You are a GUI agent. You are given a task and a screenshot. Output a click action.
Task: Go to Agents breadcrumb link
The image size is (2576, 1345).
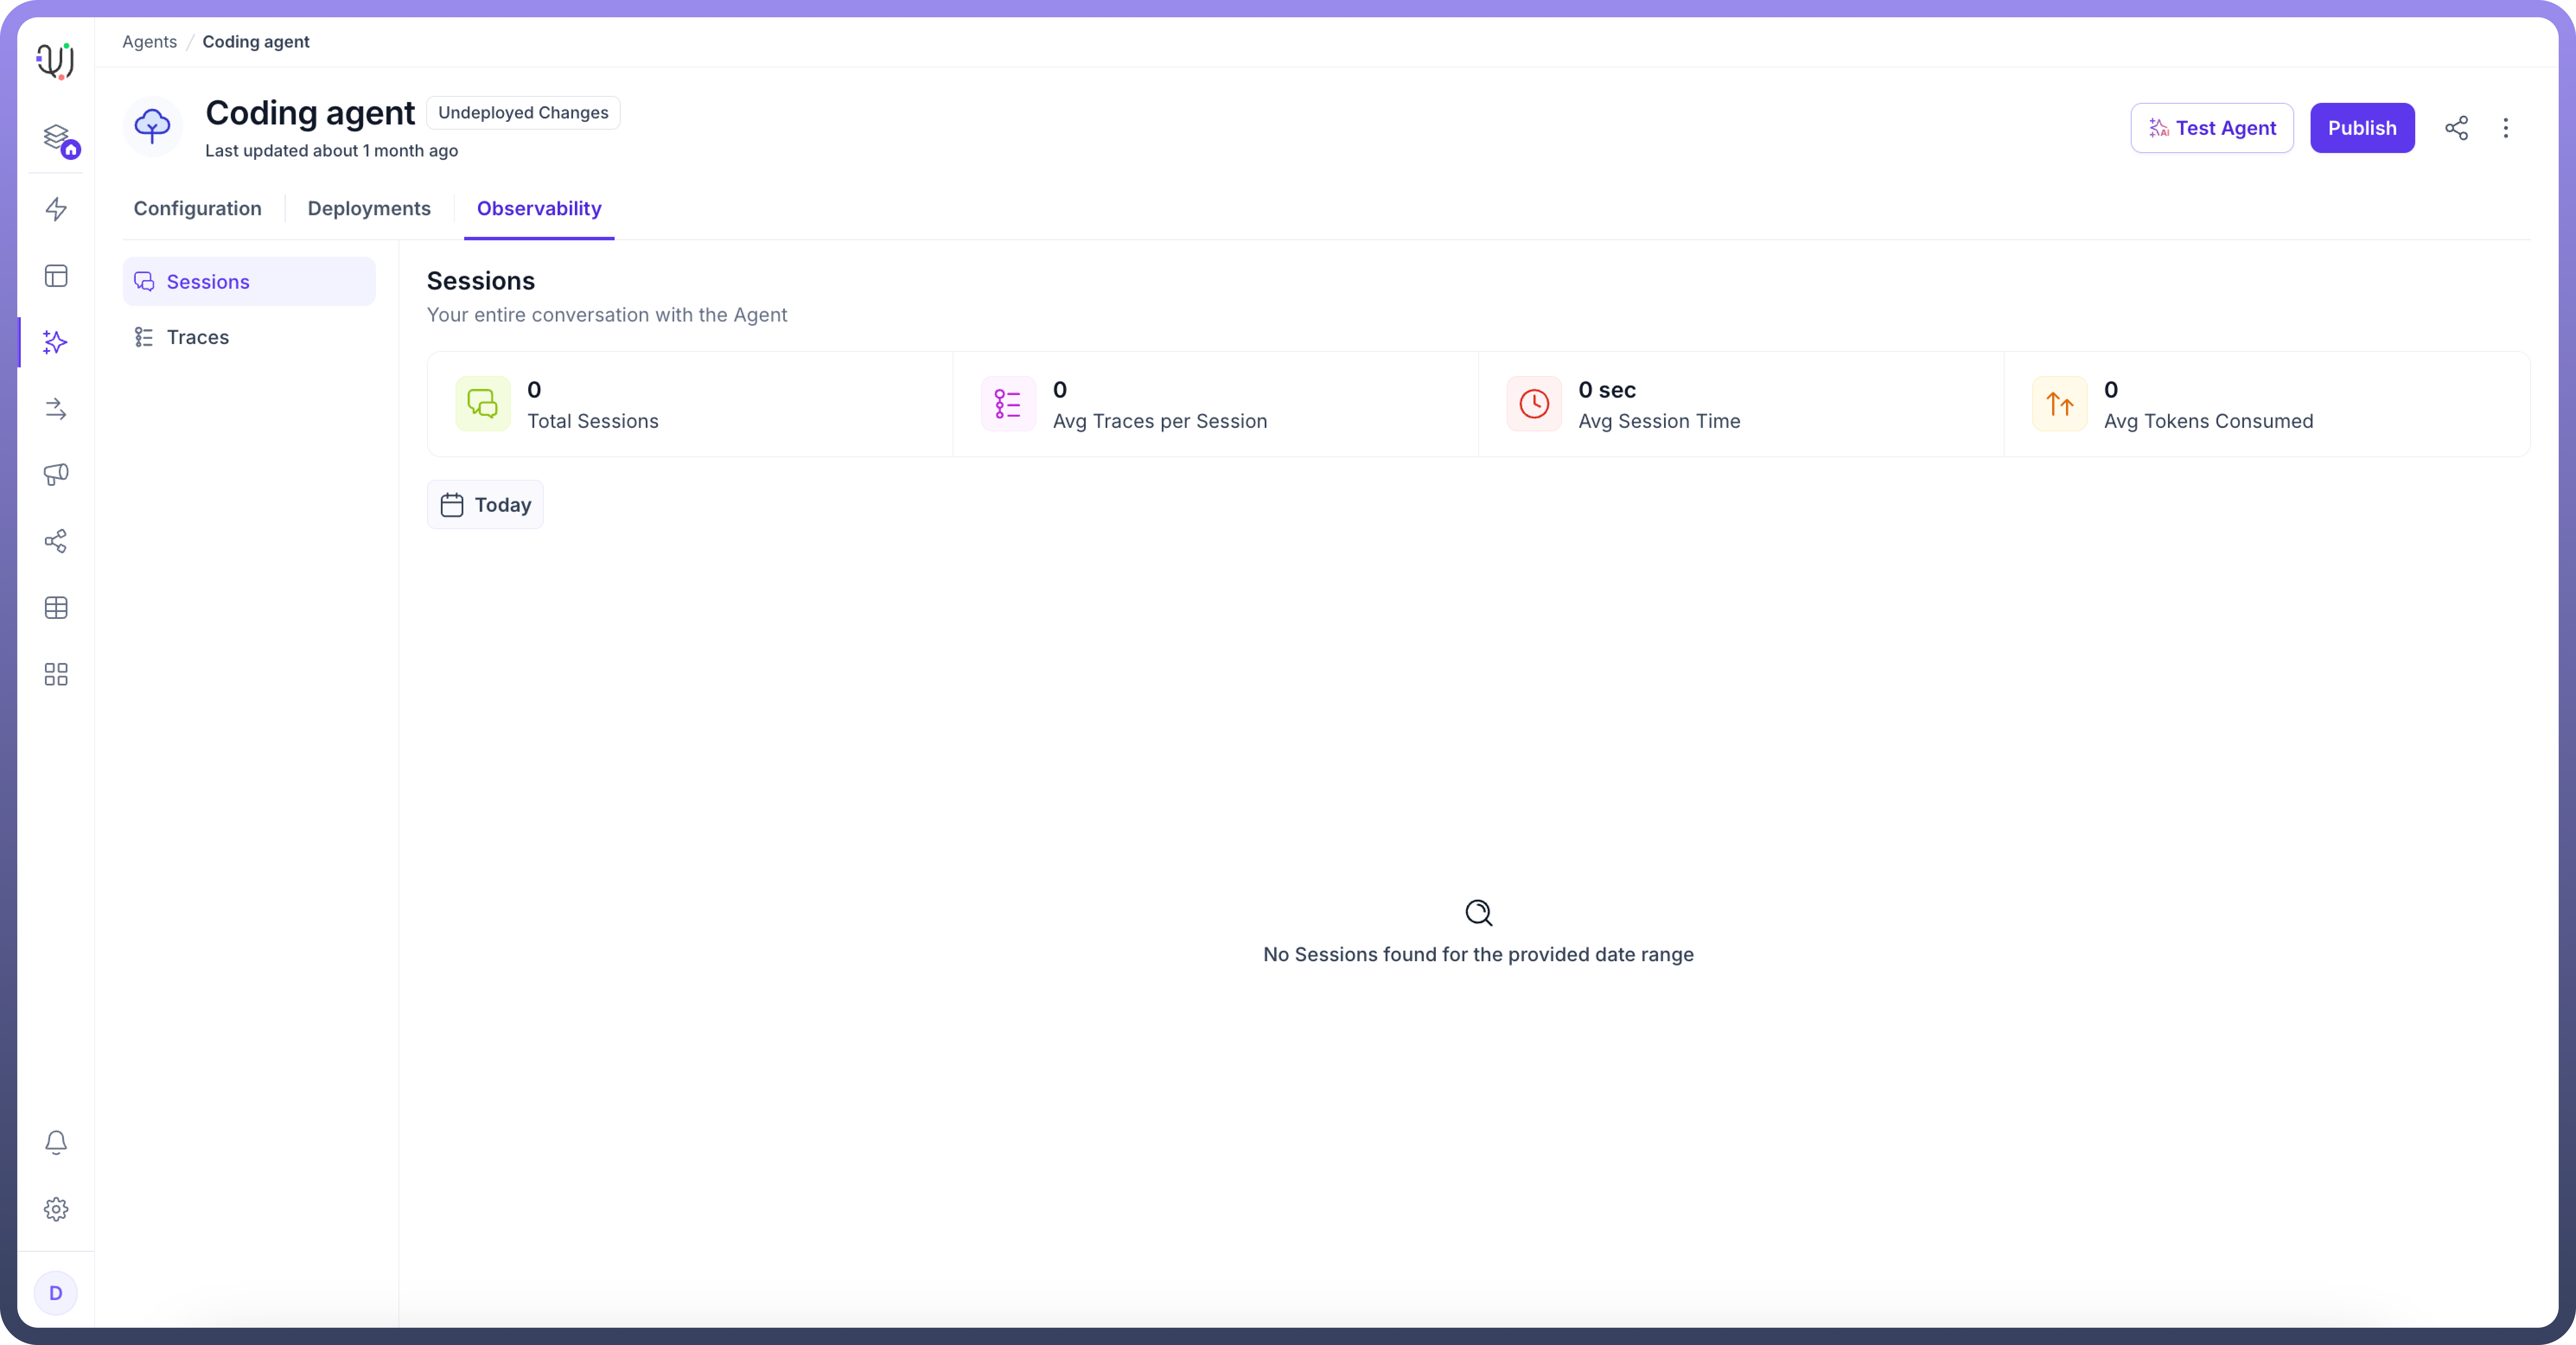tap(149, 42)
